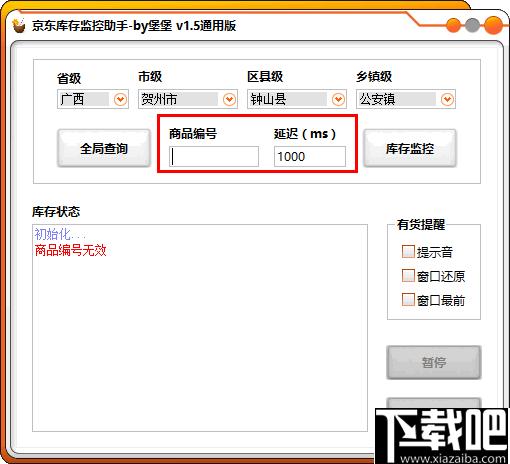Click the gray circle window button
Viewport: 510px width, 464px height.
point(472,26)
